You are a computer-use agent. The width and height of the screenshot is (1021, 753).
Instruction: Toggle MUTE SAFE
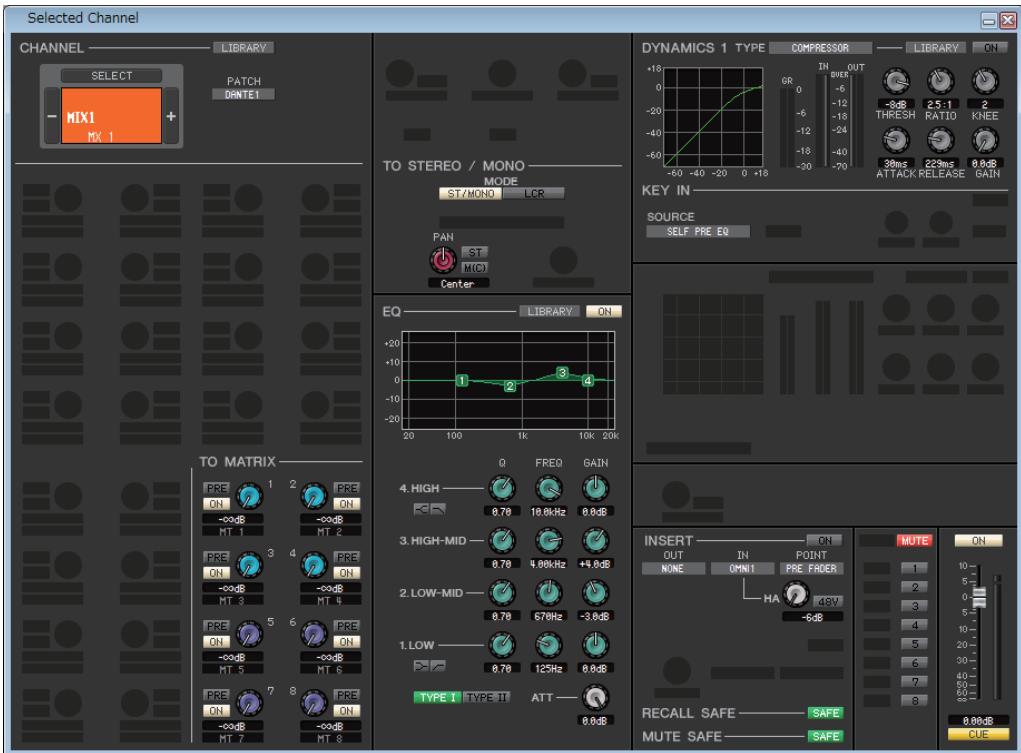pyautogui.click(x=825, y=736)
